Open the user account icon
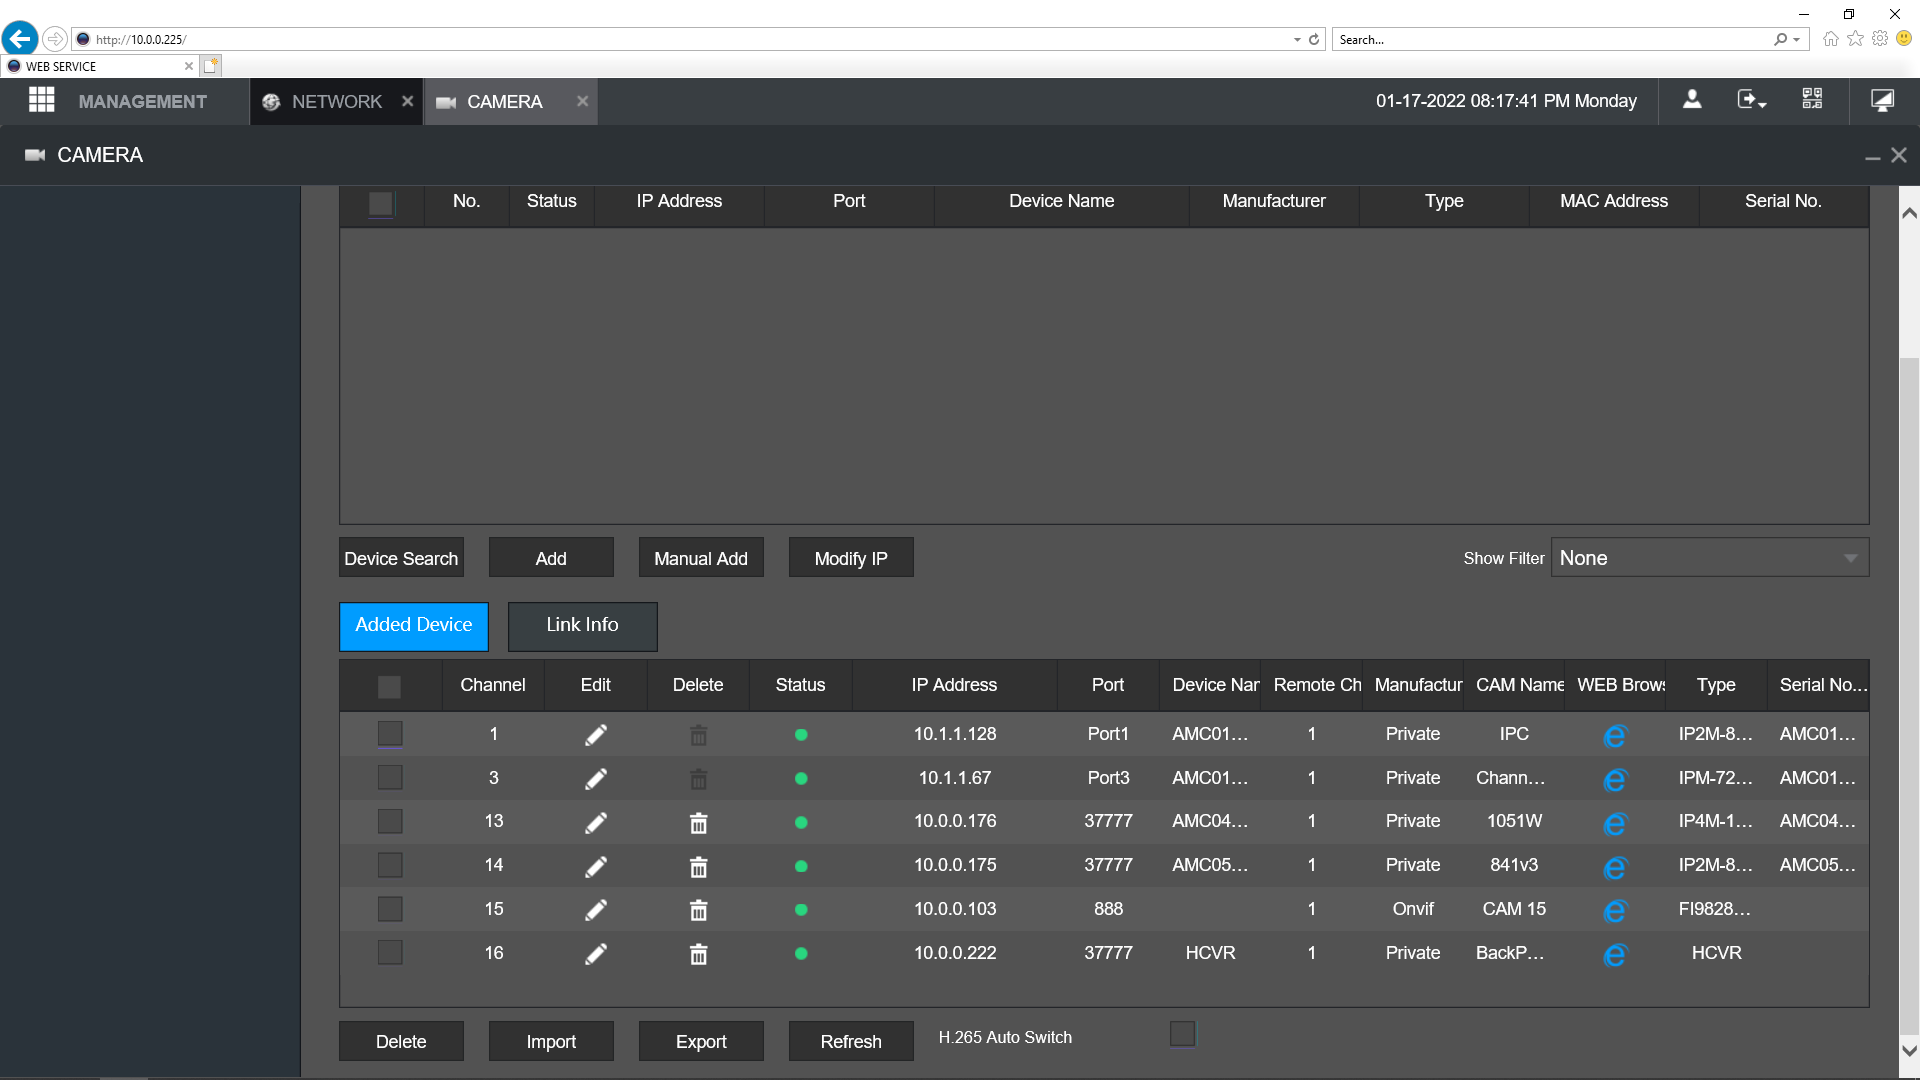 1692,100
